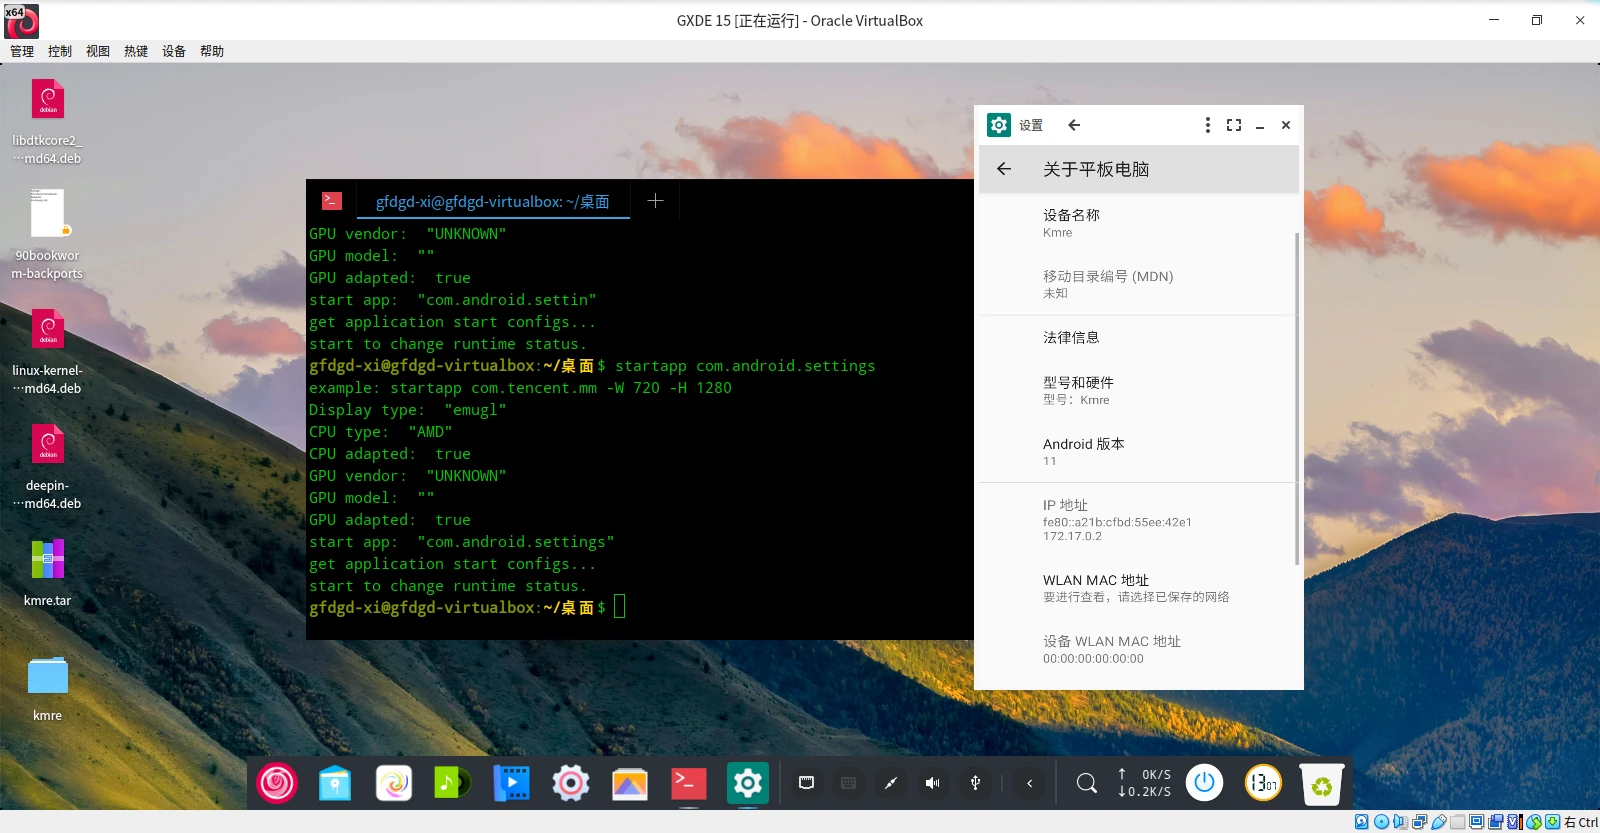Click the terminal command prompt cursor
The height and width of the screenshot is (833, 1600).
click(x=620, y=607)
